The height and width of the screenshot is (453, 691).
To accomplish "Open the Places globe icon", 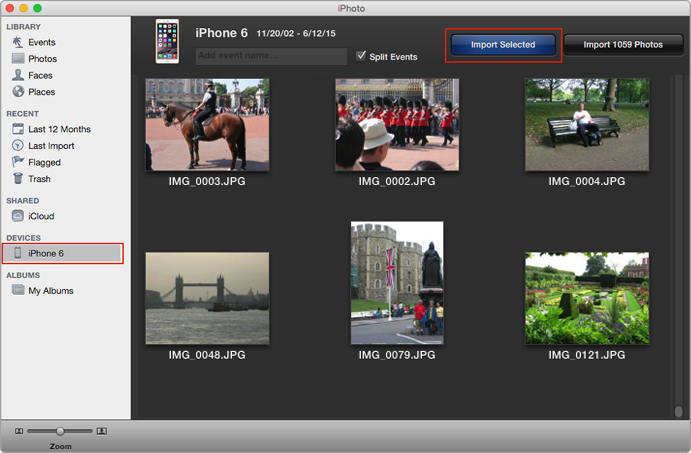I will pyautogui.click(x=18, y=91).
